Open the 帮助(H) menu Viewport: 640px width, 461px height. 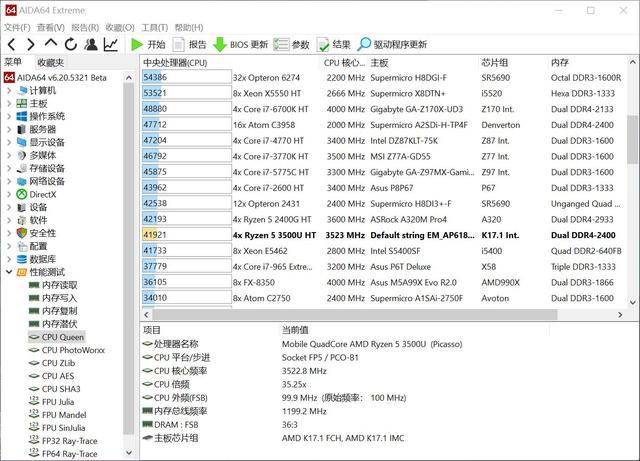[x=189, y=27]
